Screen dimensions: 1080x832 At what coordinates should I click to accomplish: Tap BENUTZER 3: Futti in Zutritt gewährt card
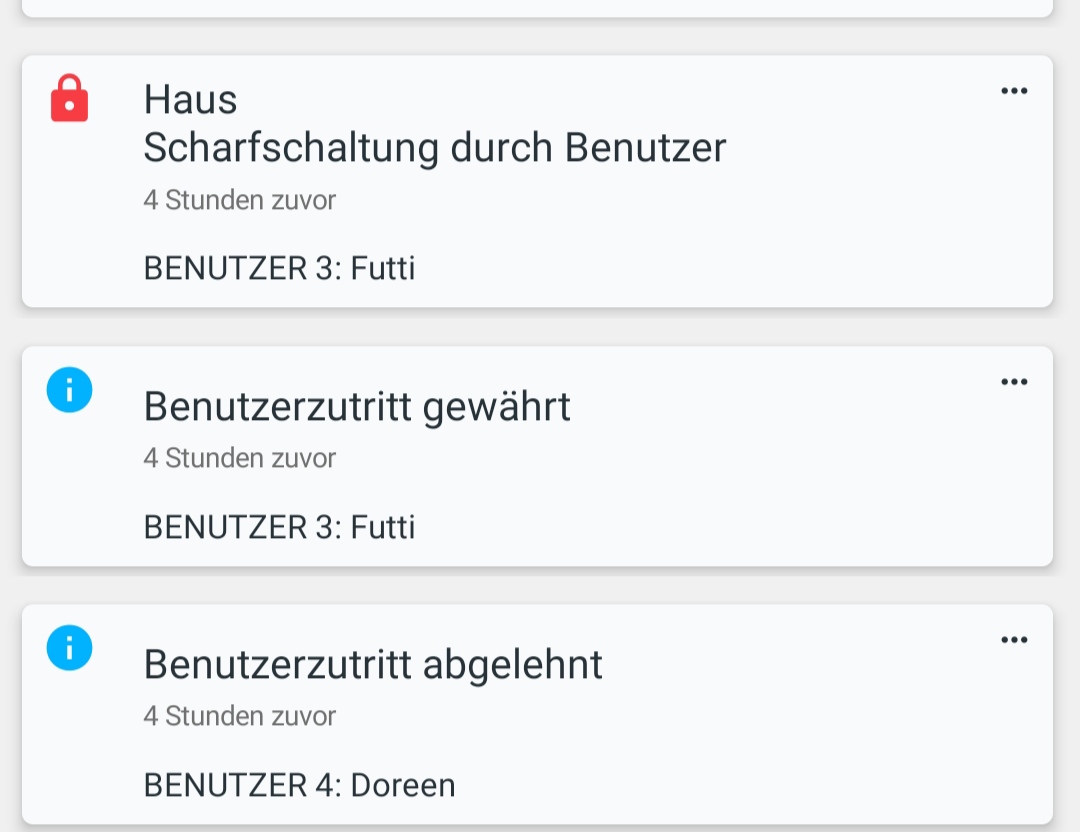[x=279, y=527]
